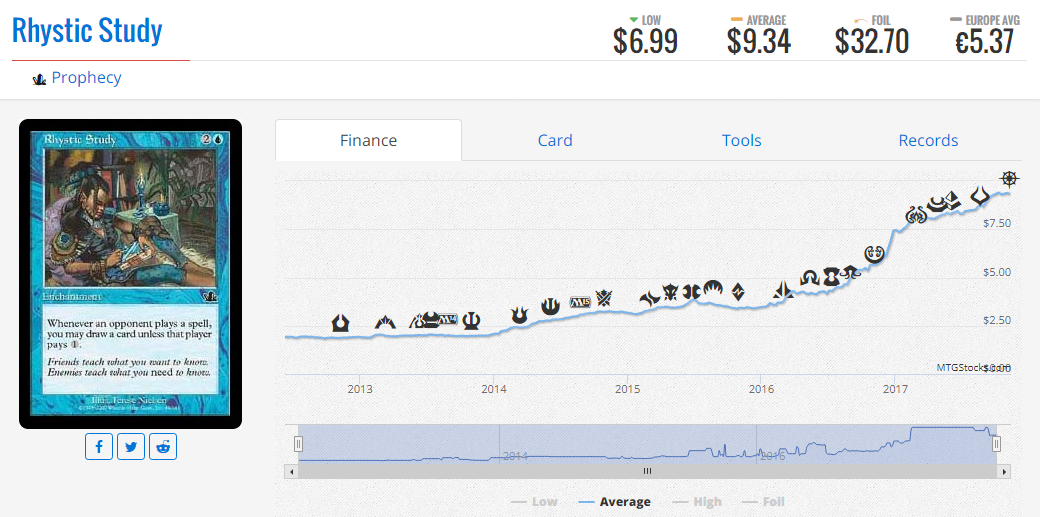
Task: Click the Dragons of Tarkir dragon-head marker
Action: pos(671,291)
